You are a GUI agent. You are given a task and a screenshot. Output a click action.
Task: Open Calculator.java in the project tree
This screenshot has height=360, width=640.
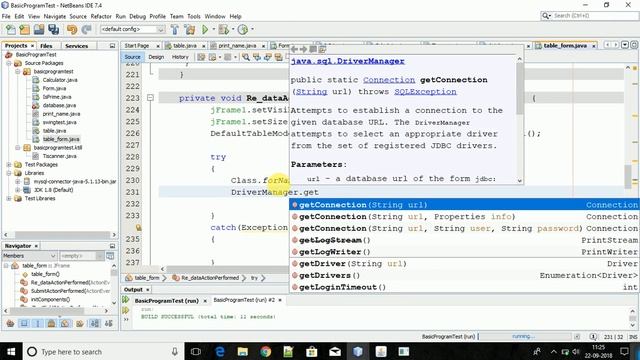pos(60,80)
